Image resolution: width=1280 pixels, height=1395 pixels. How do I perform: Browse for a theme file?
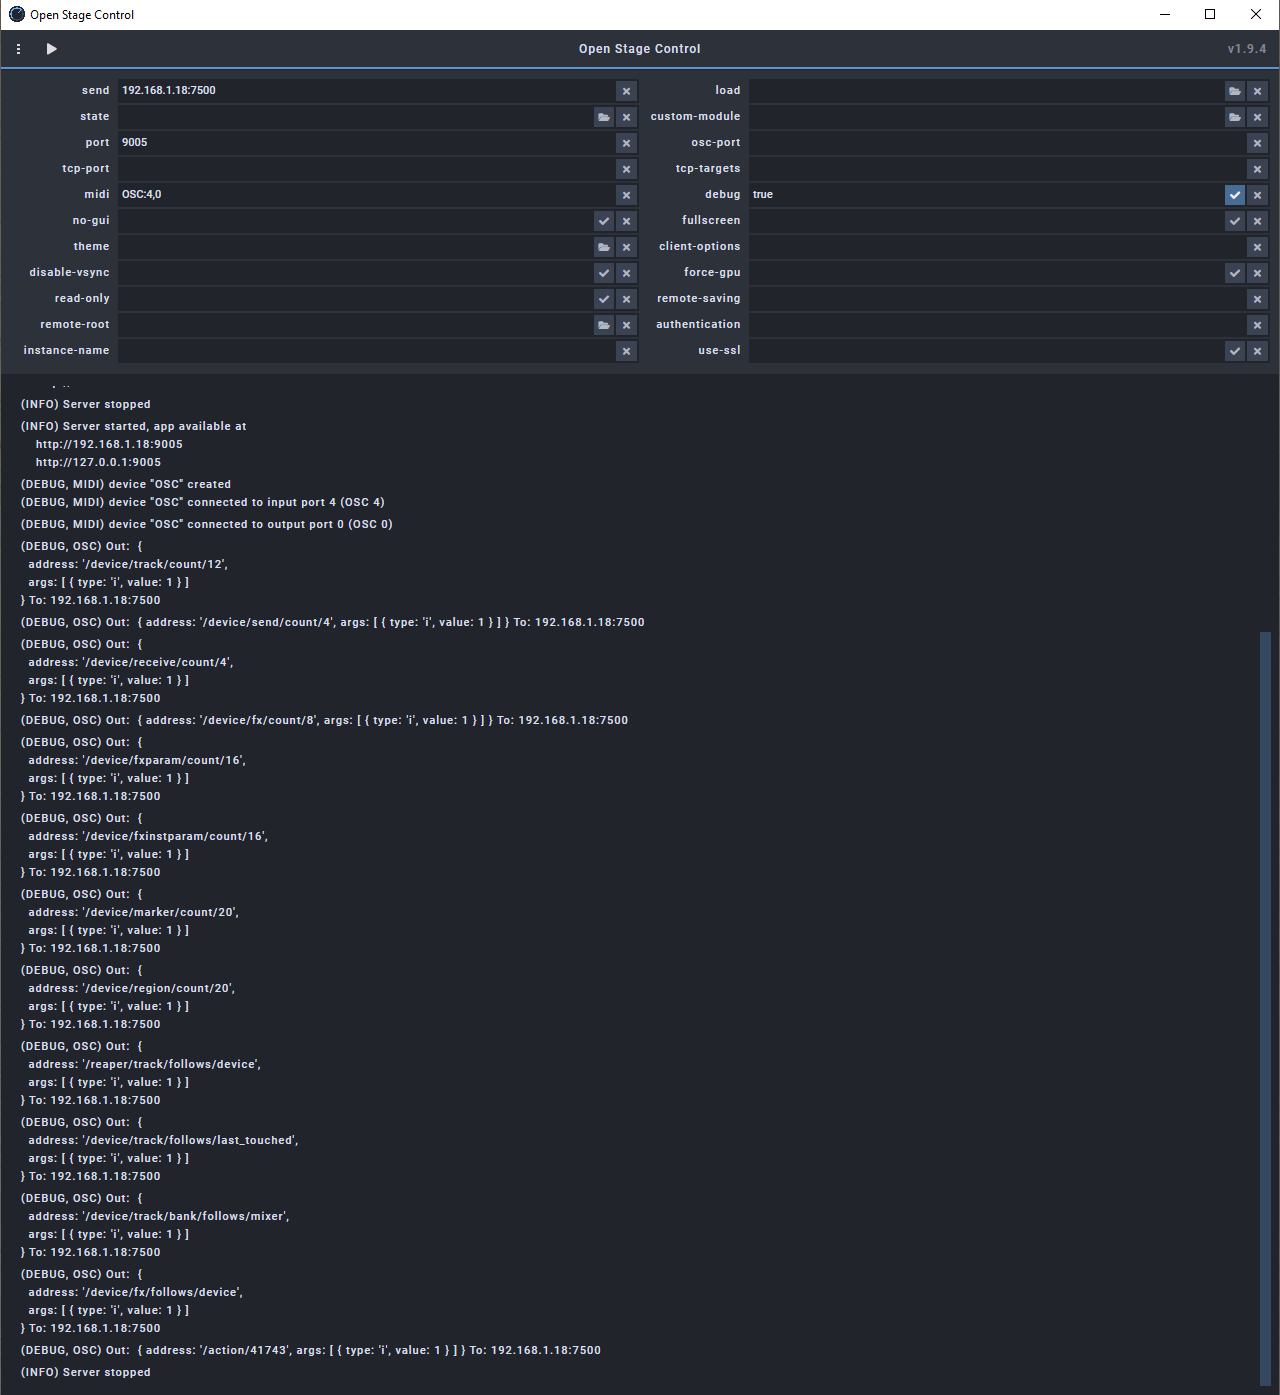coord(604,247)
